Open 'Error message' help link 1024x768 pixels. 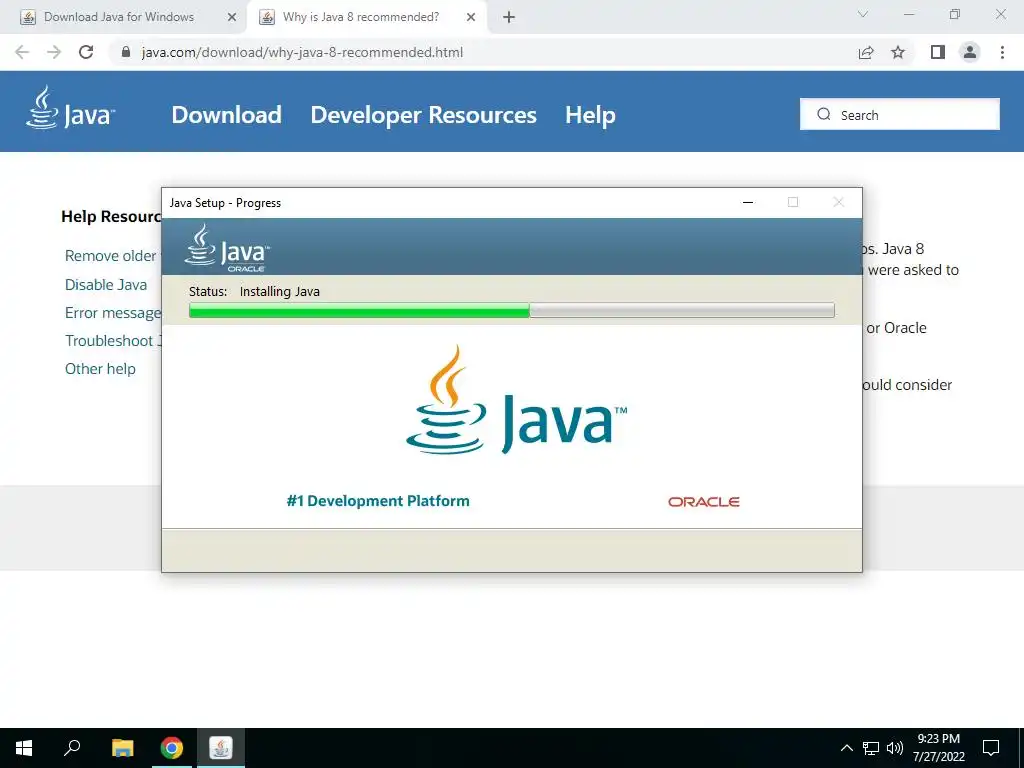click(x=112, y=313)
